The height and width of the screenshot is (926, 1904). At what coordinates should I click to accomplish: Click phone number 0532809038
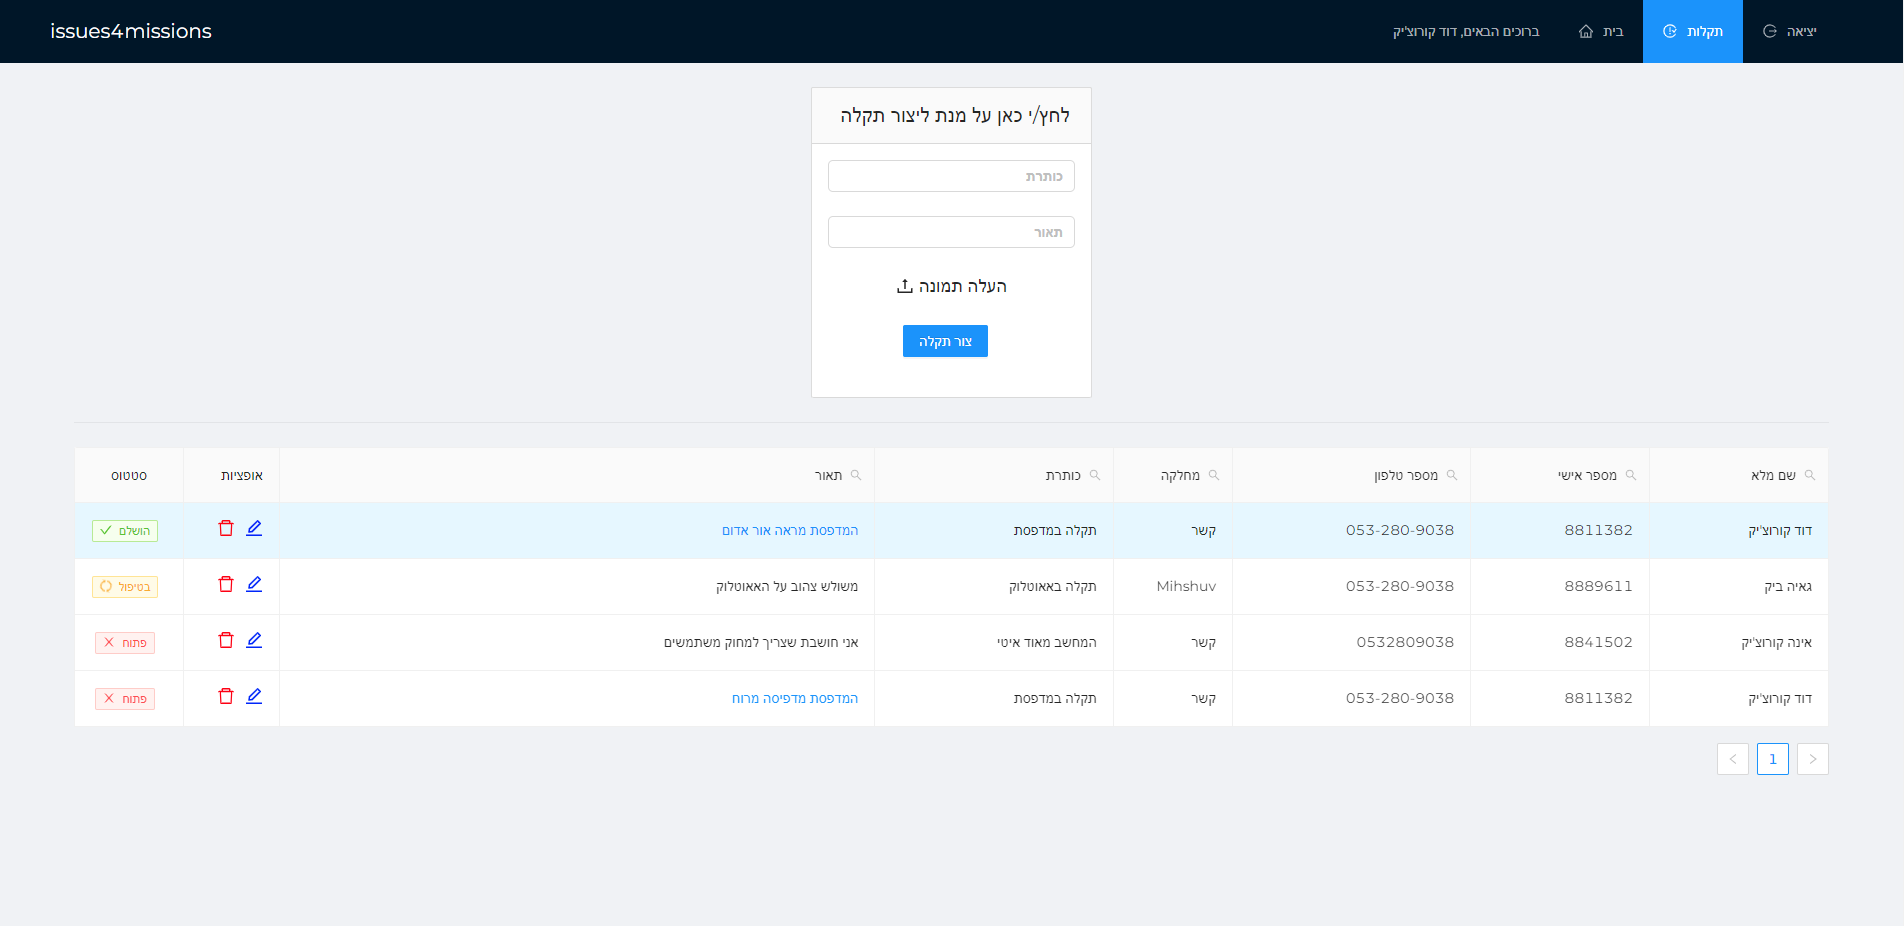[1405, 642]
